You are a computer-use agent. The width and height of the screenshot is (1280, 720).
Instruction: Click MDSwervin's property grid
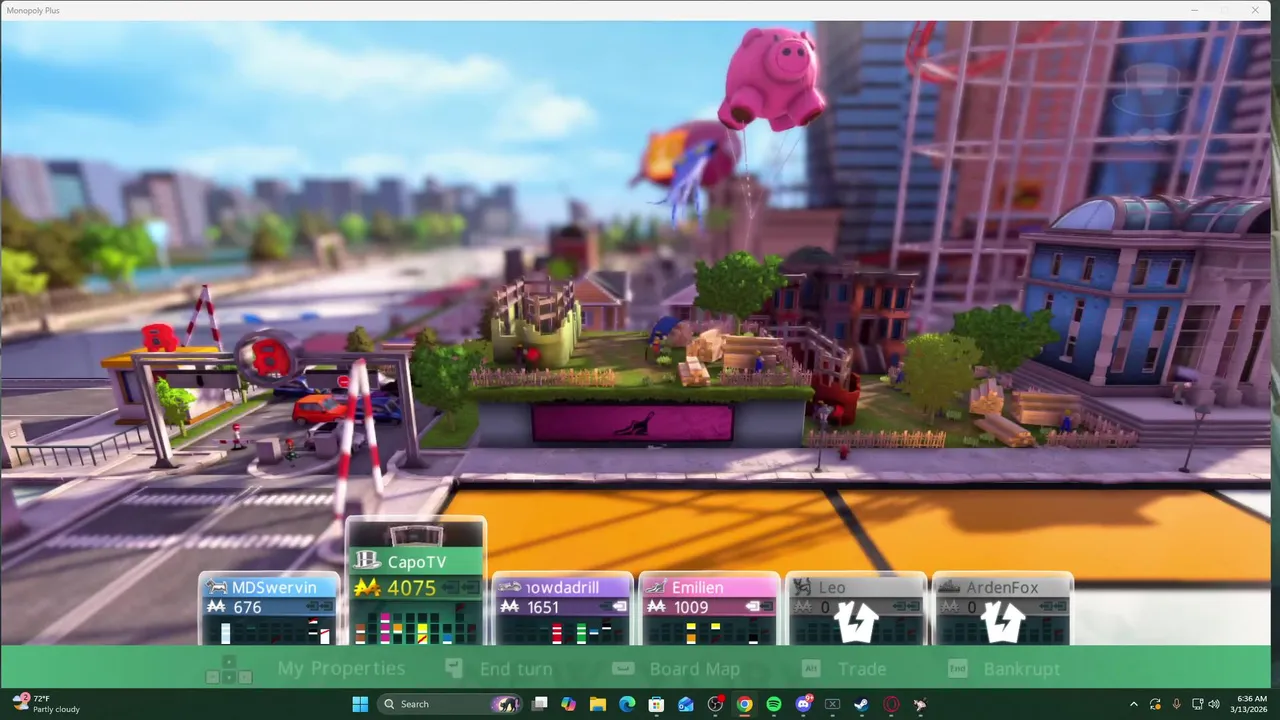(x=269, y=631)
